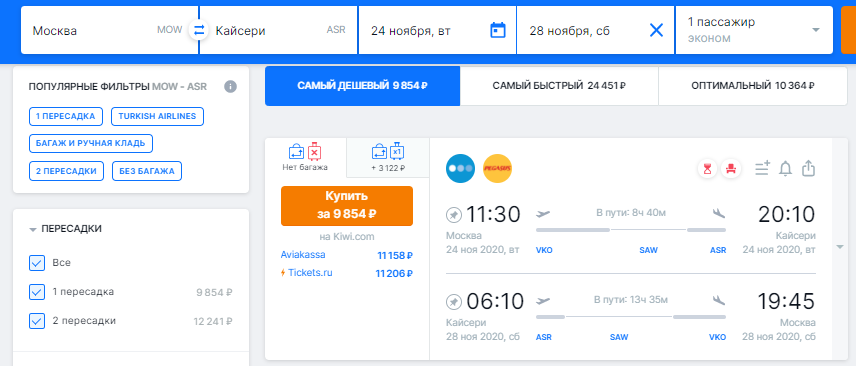Swap origin and destination cities
This screenshot has width=856, height=366.
199,31
